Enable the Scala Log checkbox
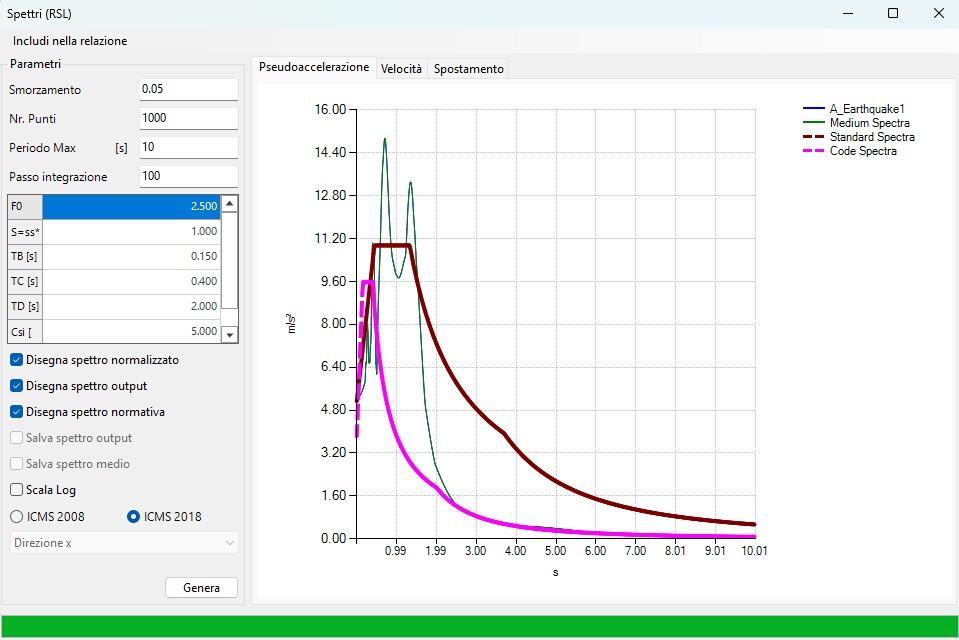 [17, 489]
